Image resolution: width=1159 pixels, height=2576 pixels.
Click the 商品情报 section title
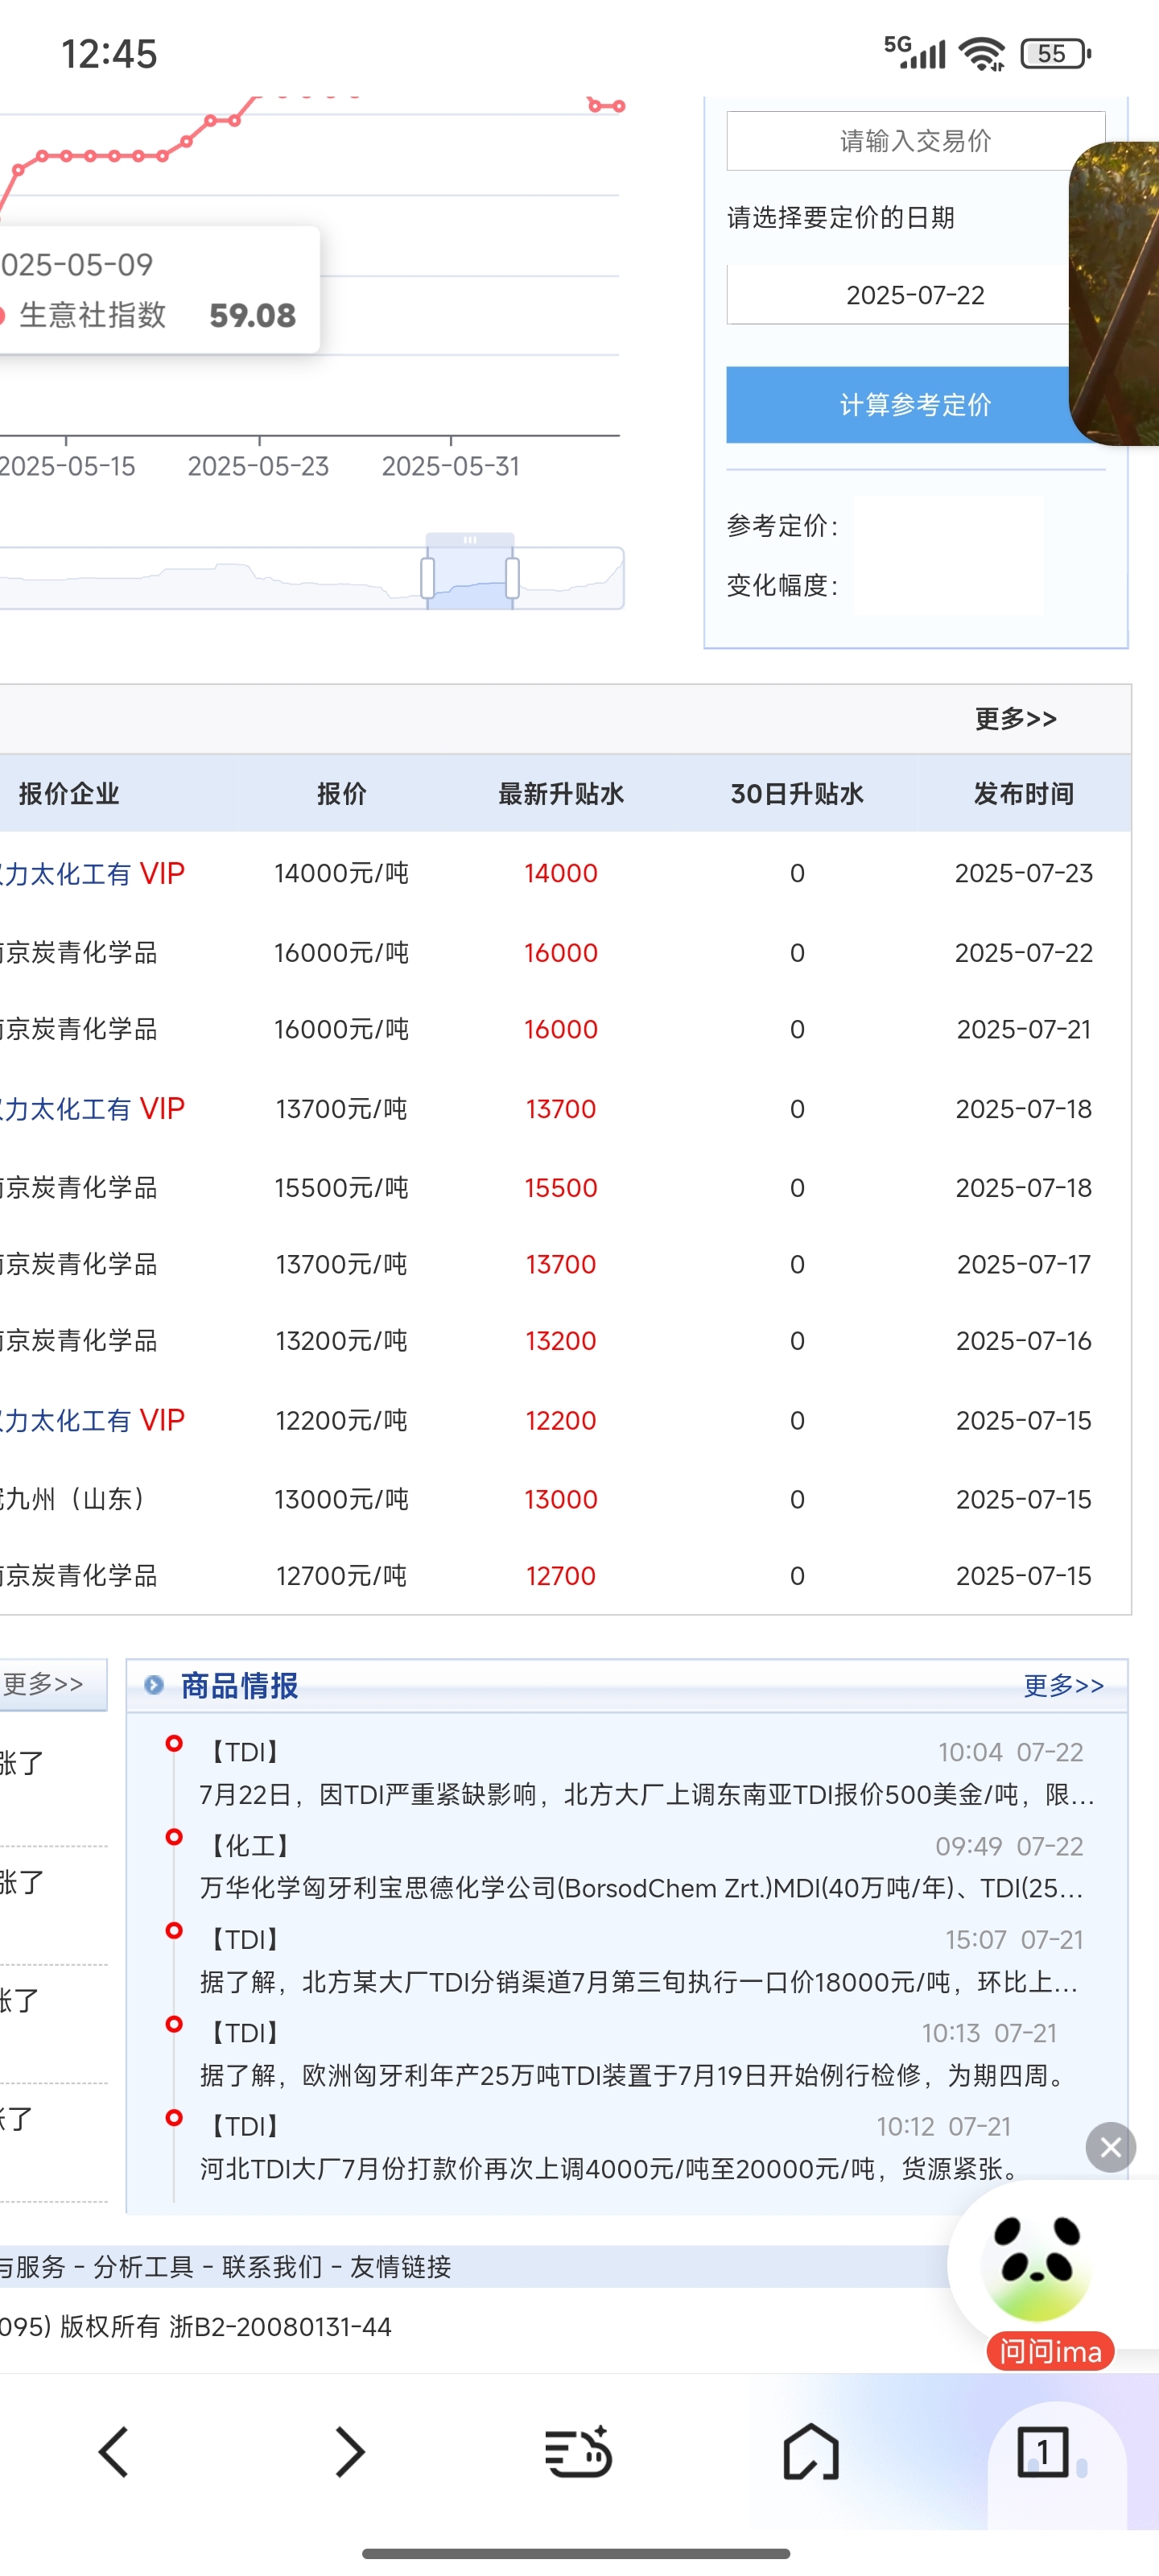(239, 1686)
